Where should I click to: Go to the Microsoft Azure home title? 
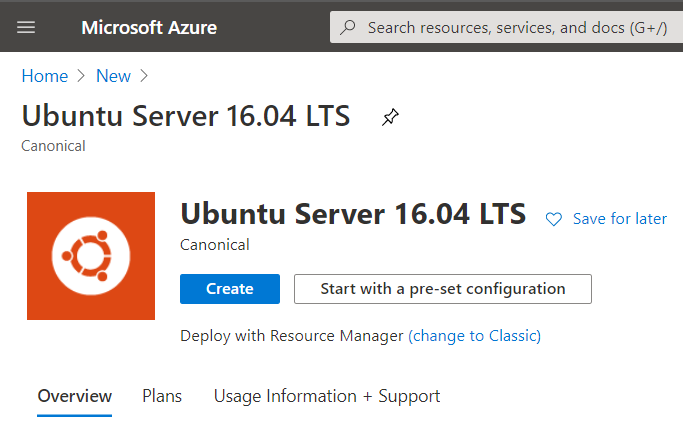148,27
